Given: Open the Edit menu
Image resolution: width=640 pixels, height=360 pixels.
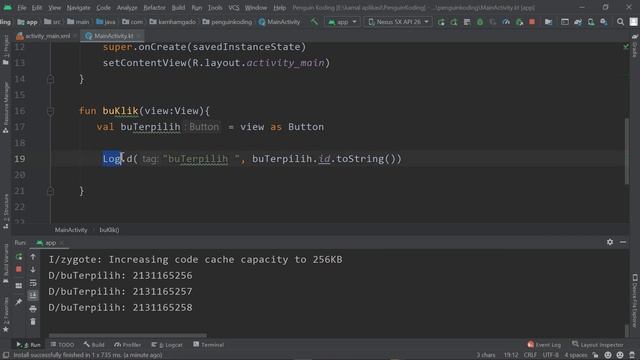Looking at the screenshot, I should [x=37, y=8].
